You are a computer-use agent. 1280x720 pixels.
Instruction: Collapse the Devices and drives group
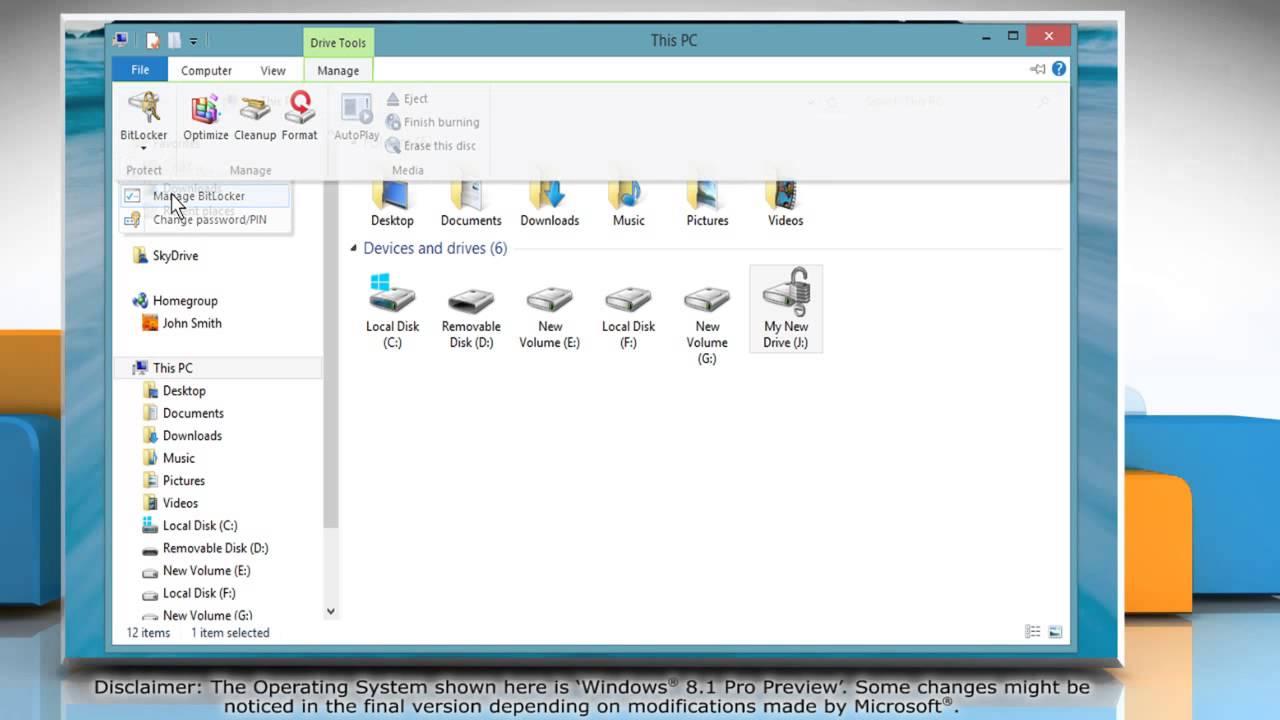353,248
